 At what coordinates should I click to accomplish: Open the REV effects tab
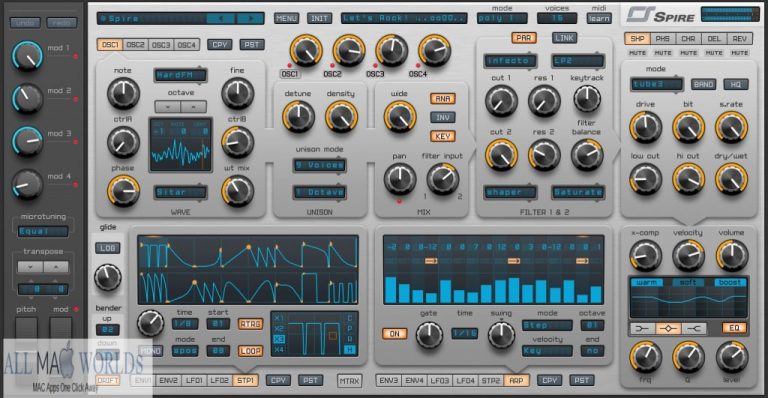click(740, 39)
